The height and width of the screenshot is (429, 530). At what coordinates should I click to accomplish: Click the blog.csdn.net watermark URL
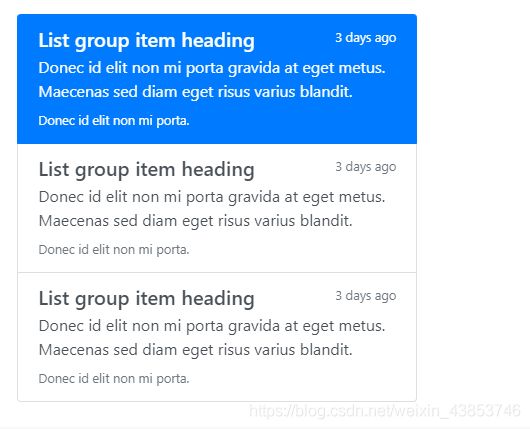[385, 411]
